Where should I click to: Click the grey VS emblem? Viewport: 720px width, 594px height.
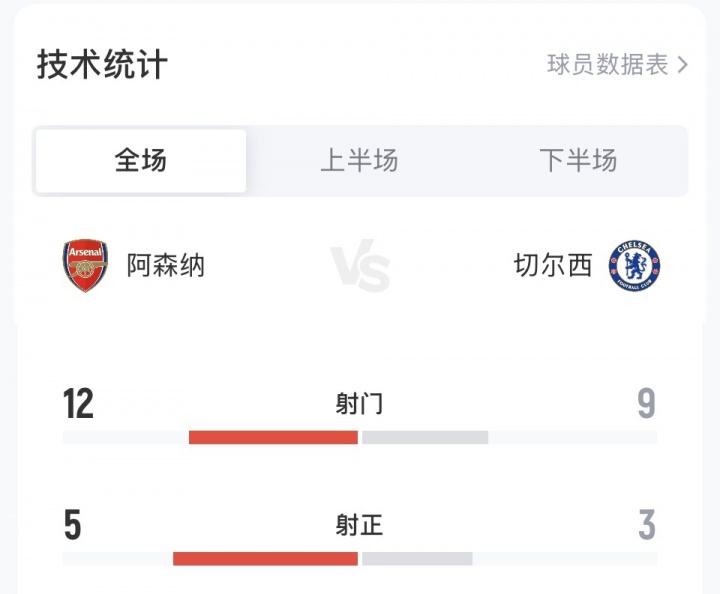(x=360, y=266)
